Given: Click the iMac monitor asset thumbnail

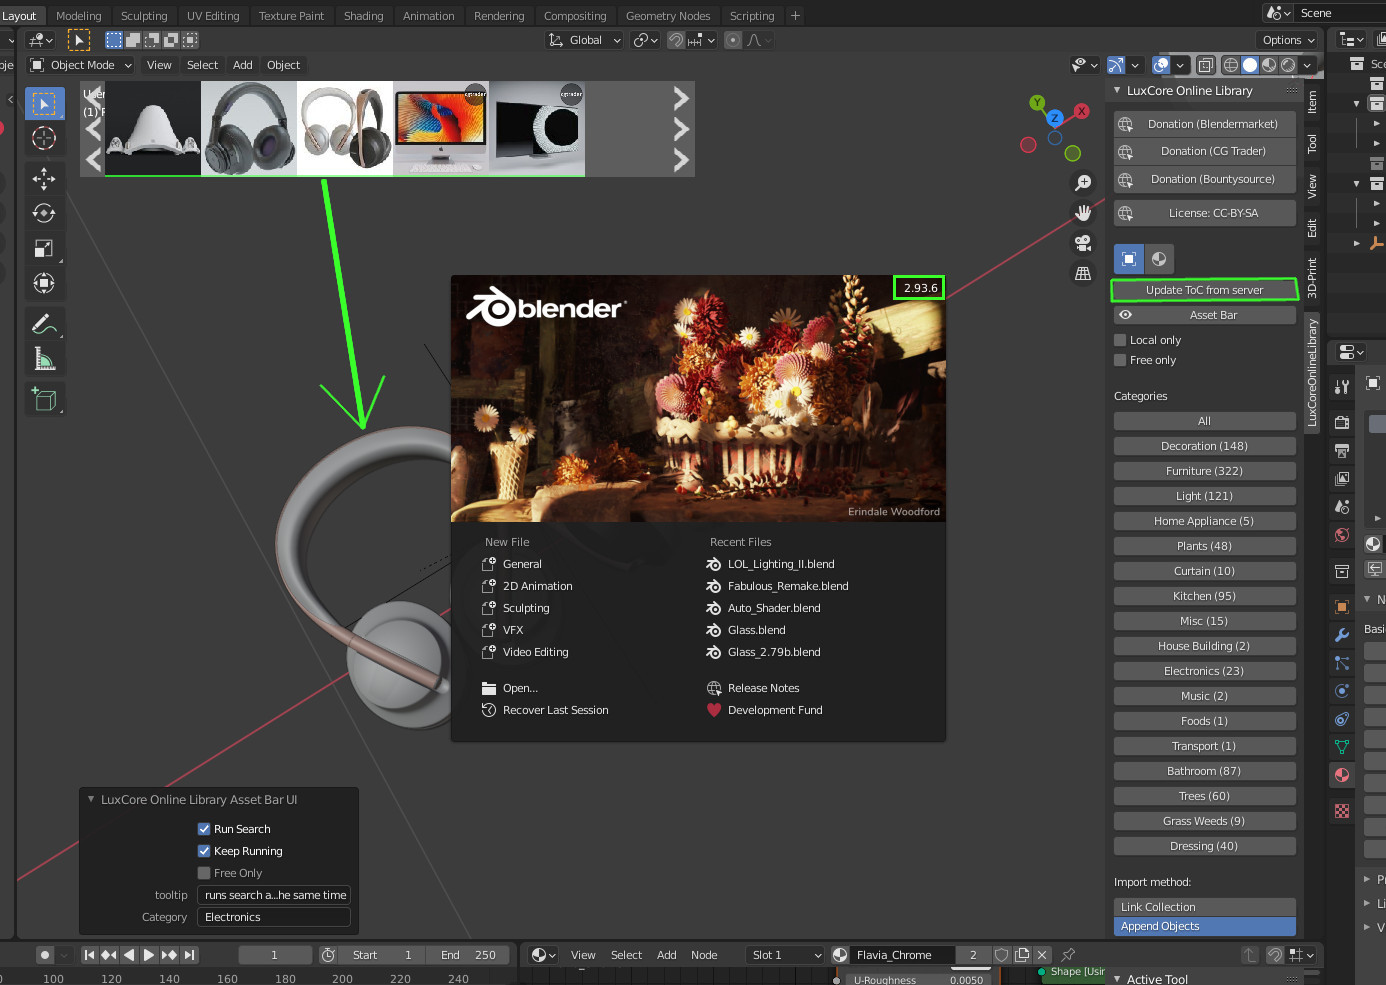Looking at the screenshot, I should tap(440, 128).
